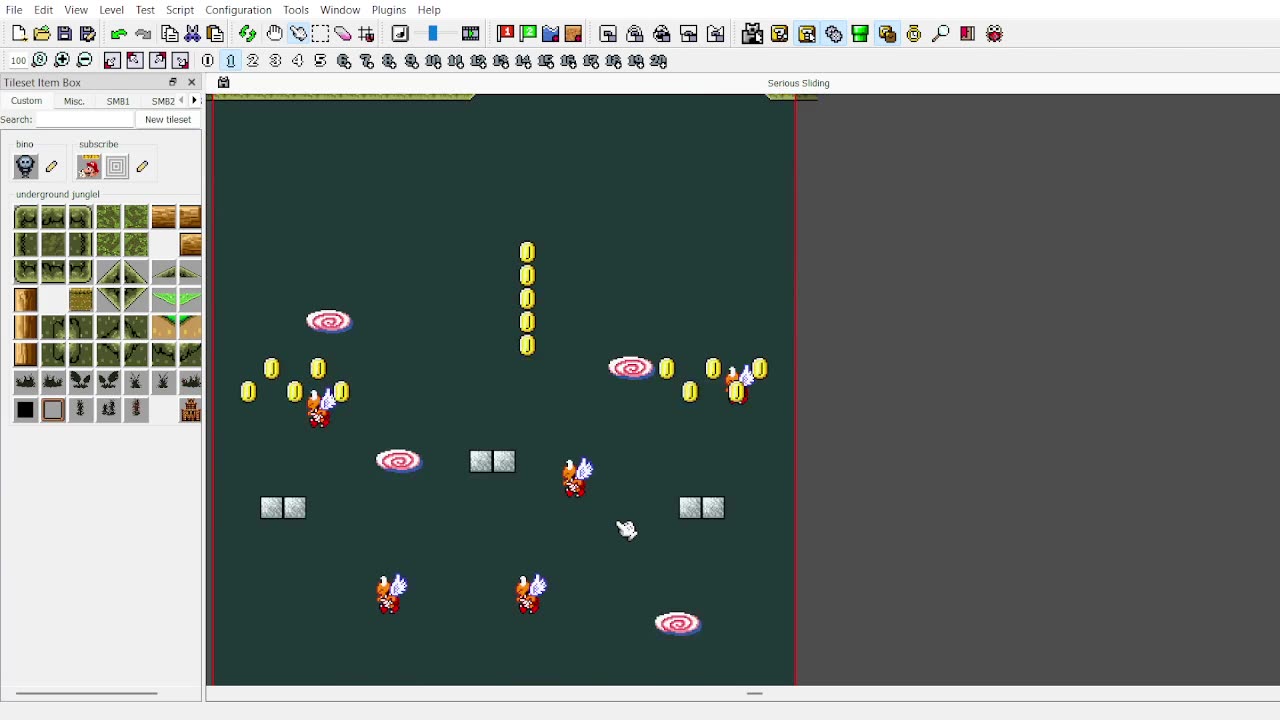This screenshot has width=1280, height=720.
Task: Select the quicksand zone tool
Action: point(573,34)
